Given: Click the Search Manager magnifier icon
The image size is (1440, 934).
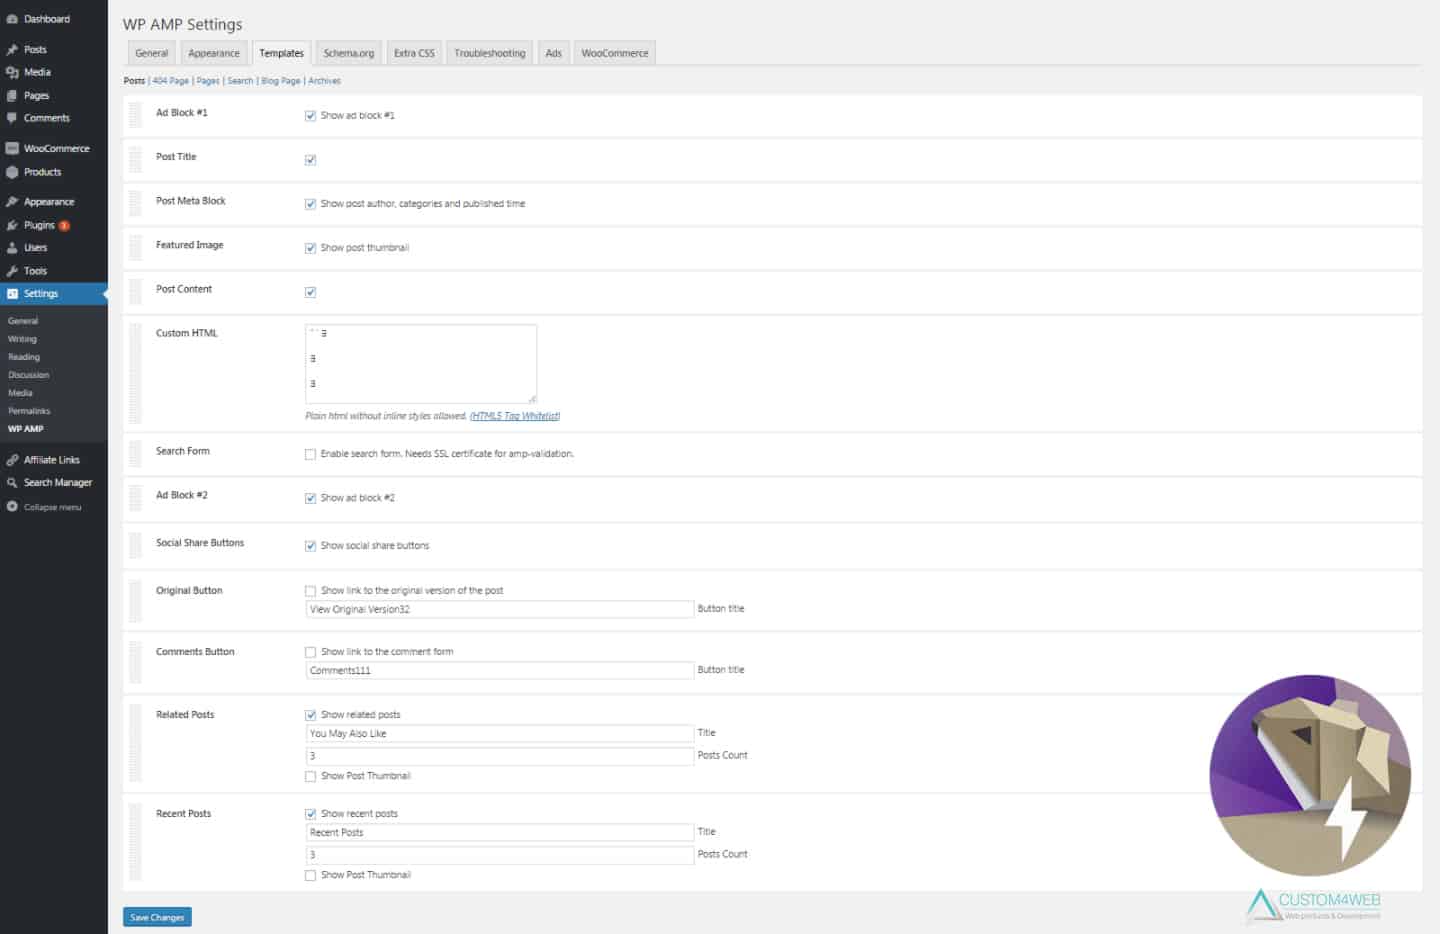Looking at the screenshot, I should coord(12,482).
